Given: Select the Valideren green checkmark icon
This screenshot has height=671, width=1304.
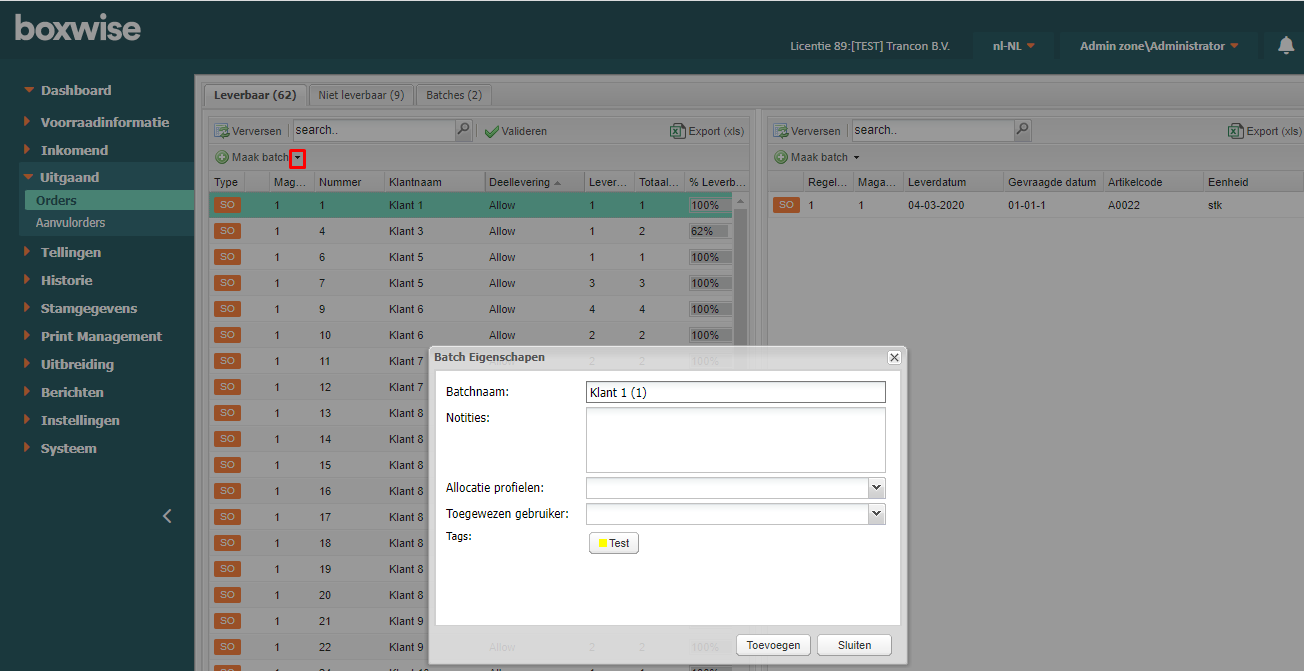Looking at the screenshot, I should coord(492,130).
